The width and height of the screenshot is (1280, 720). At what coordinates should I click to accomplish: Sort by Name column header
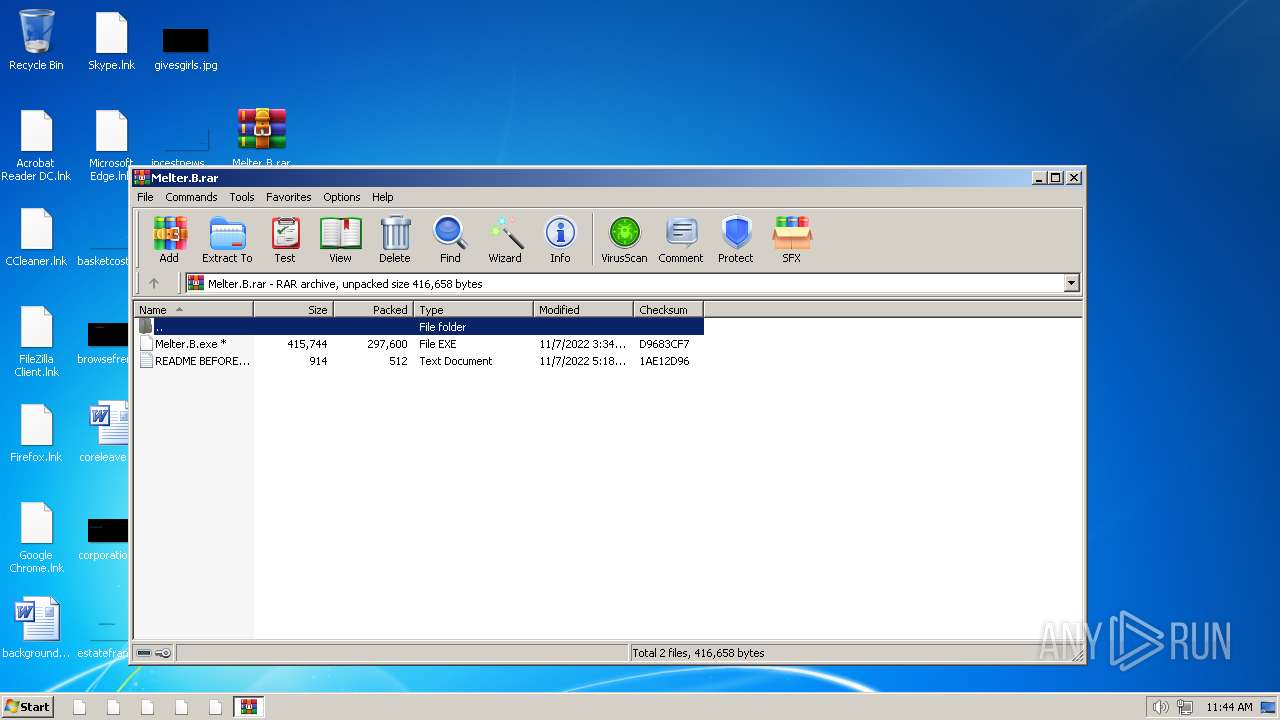pos(194,310)
